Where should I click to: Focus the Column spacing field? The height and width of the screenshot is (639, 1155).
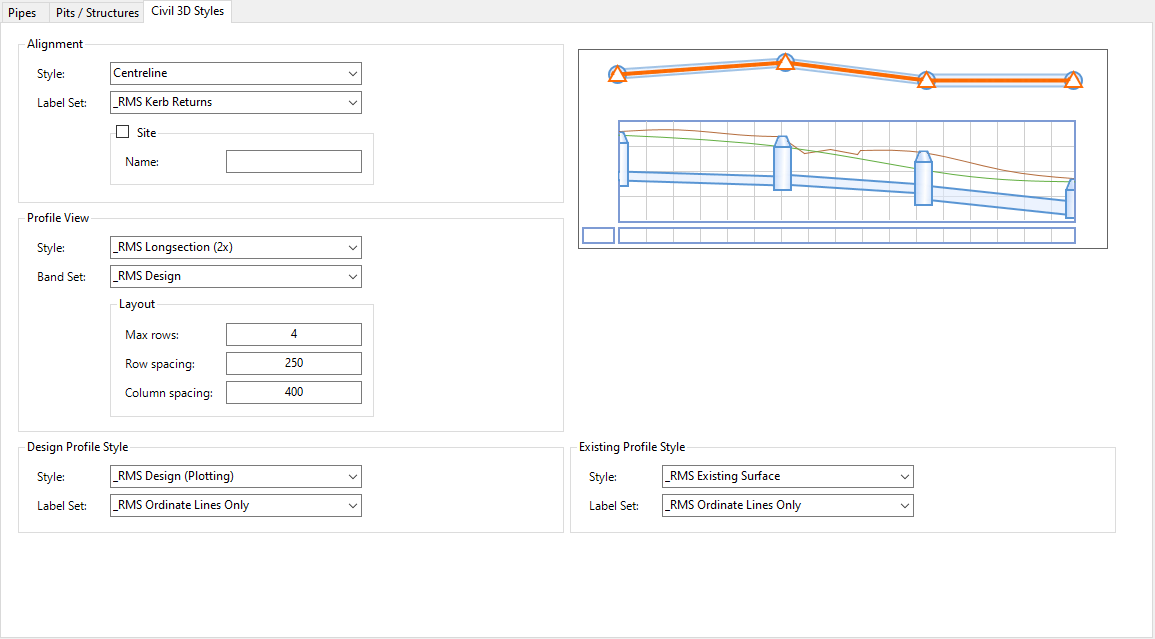click(293, 392)
